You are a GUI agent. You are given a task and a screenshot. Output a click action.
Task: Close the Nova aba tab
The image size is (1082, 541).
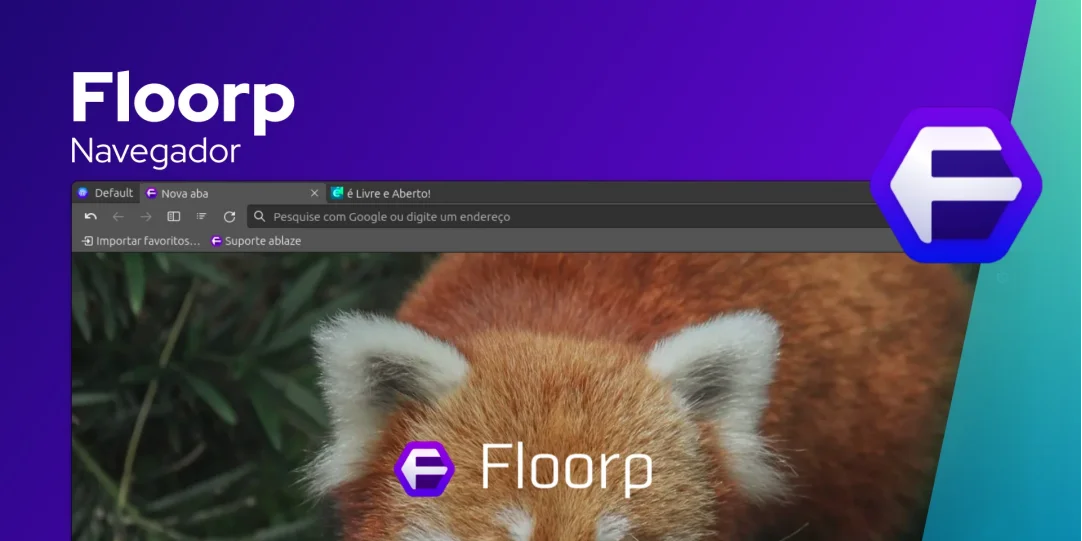pos(315,193)
